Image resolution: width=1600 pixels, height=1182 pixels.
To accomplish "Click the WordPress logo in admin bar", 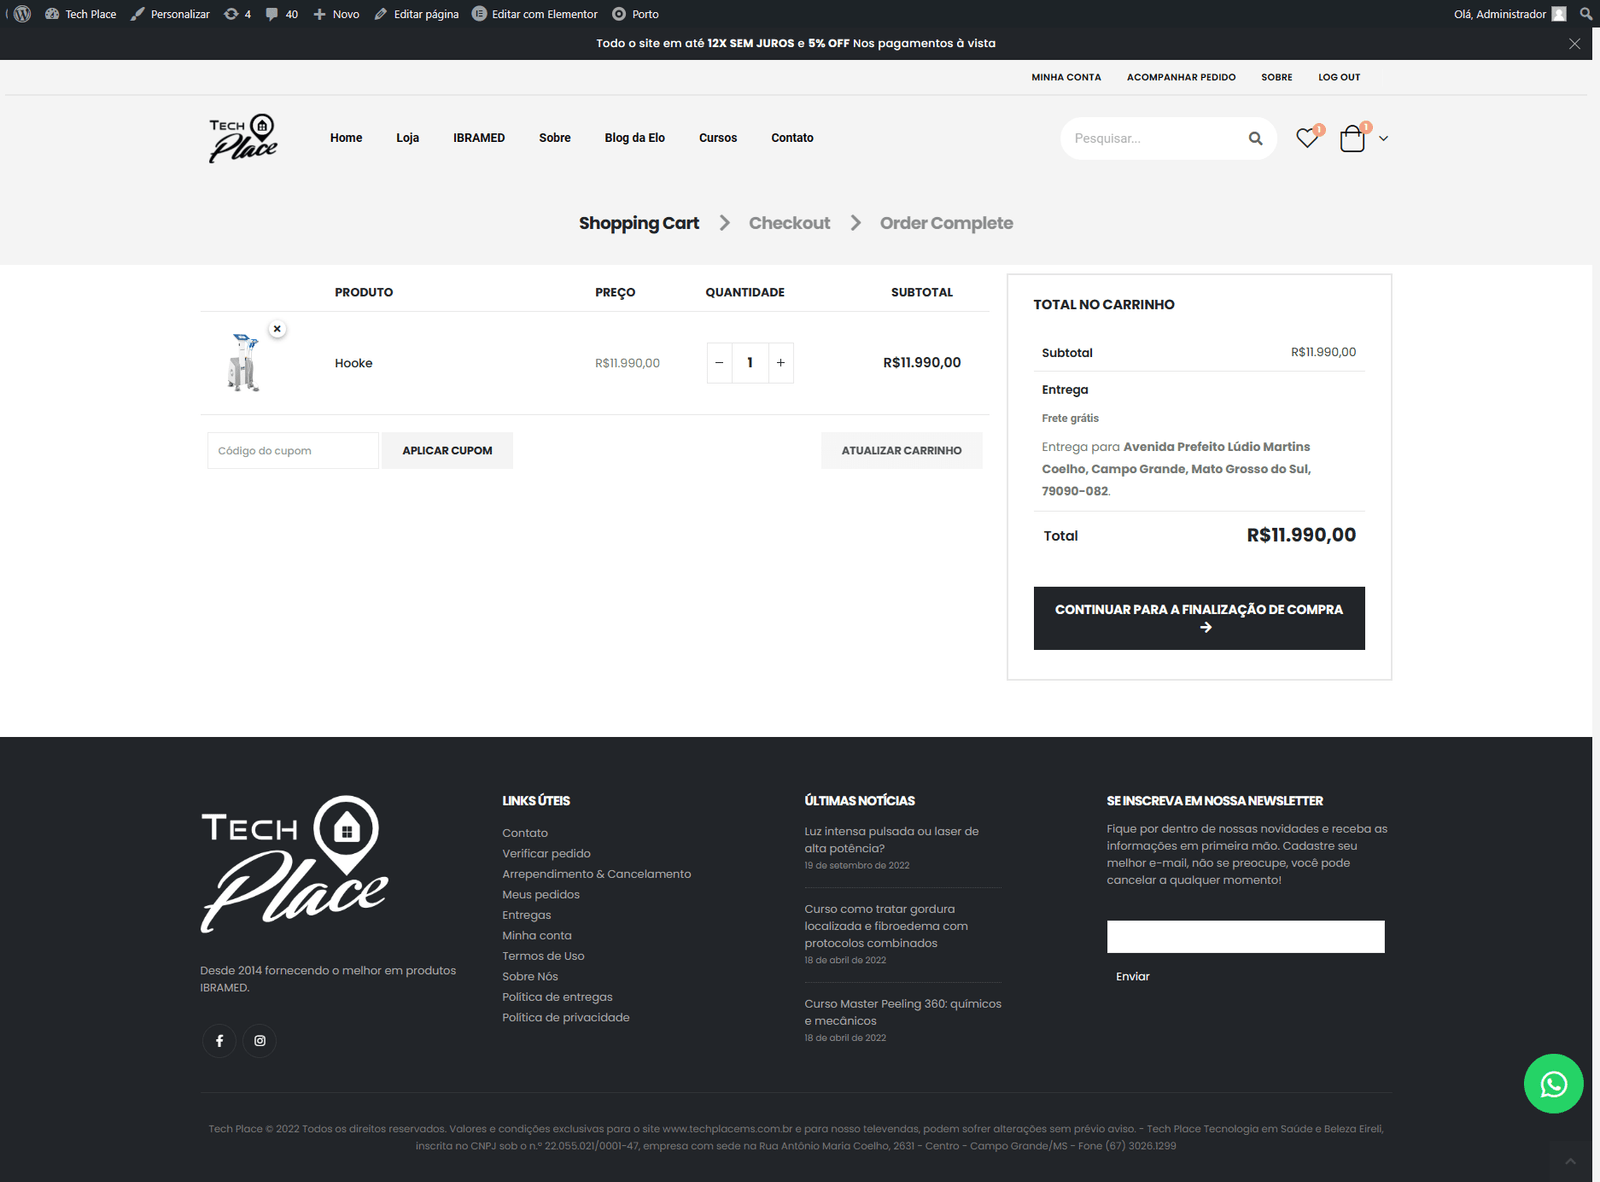I will (22, 14).
